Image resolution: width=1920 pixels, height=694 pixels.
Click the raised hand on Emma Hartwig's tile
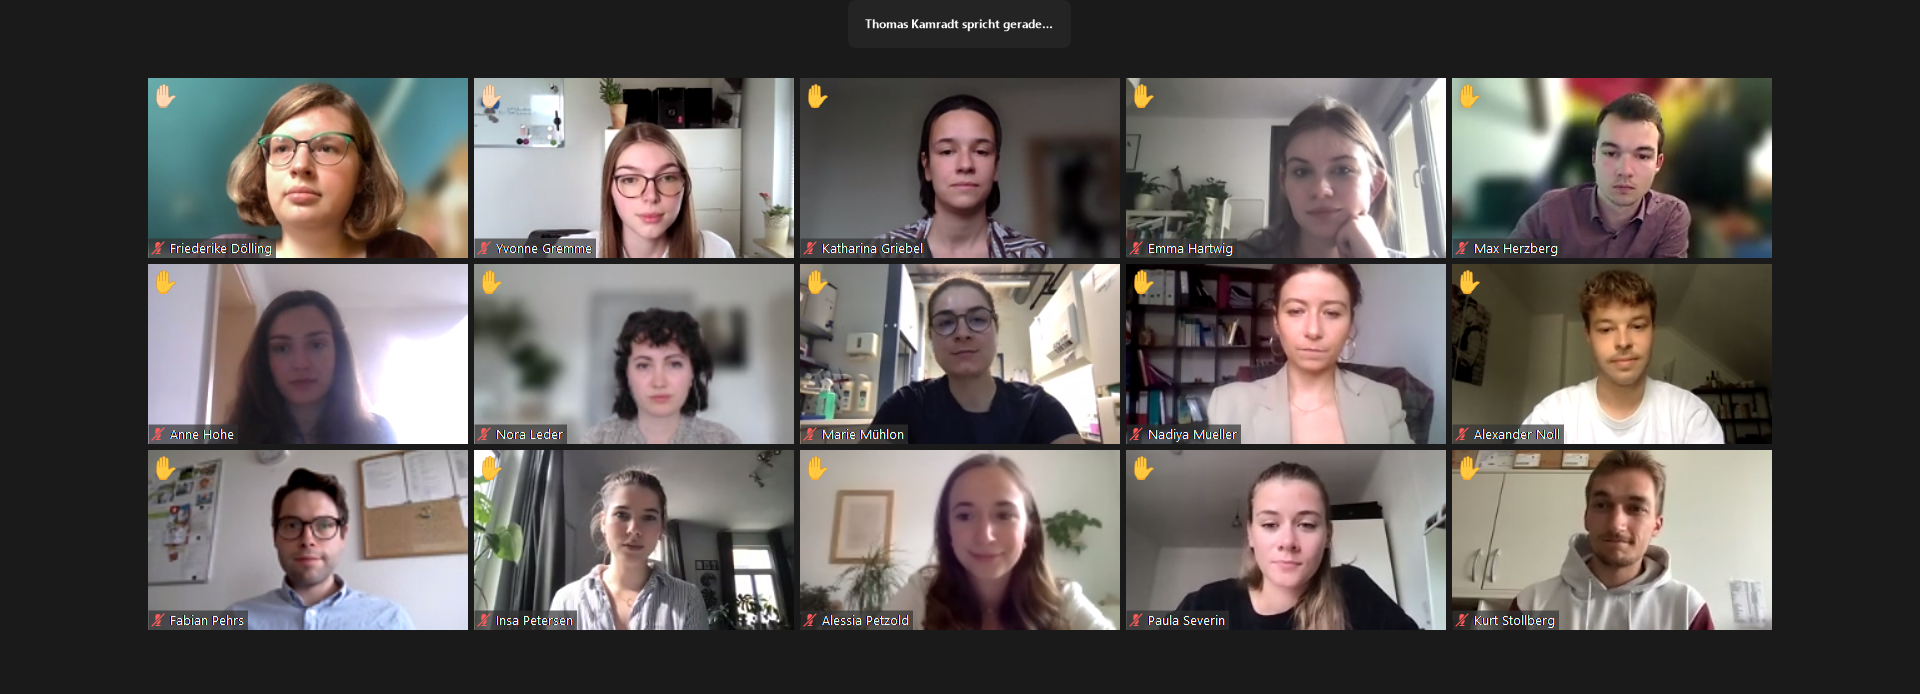coord(1143,97)
